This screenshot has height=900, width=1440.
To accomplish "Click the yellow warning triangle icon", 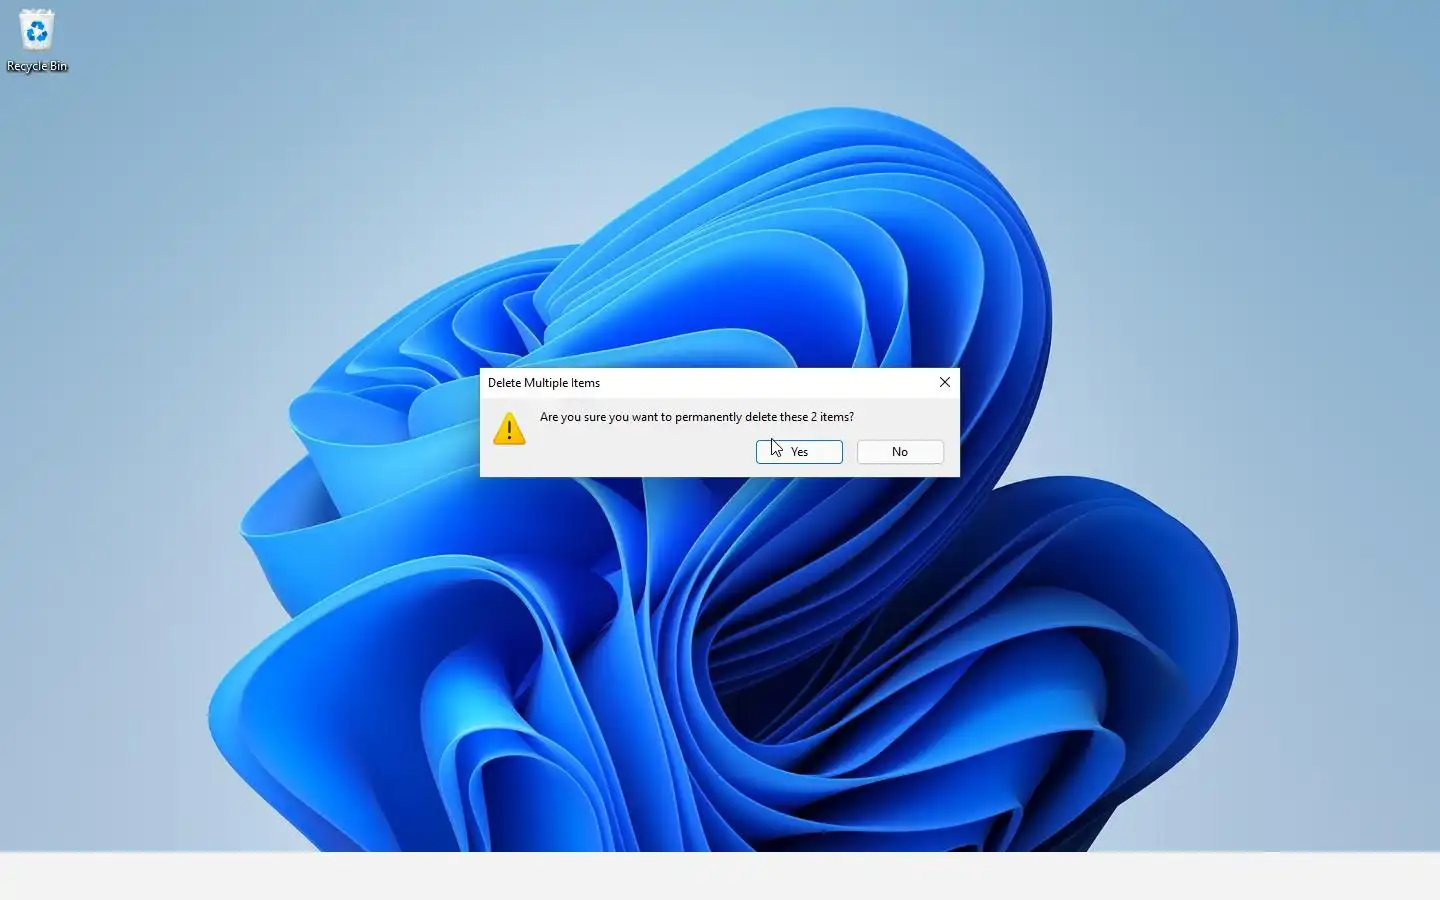I will (509, 429).
